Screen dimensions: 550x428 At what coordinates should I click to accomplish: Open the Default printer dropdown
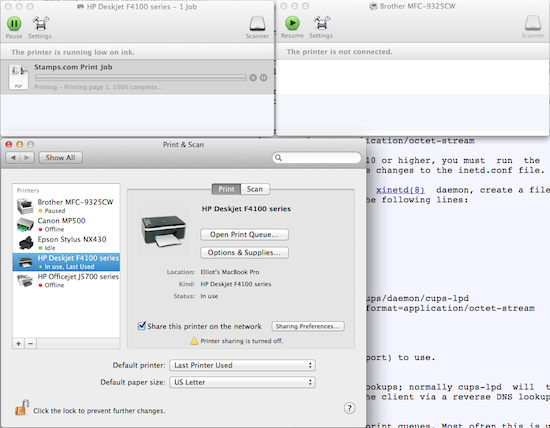click(x=242, y=365)
